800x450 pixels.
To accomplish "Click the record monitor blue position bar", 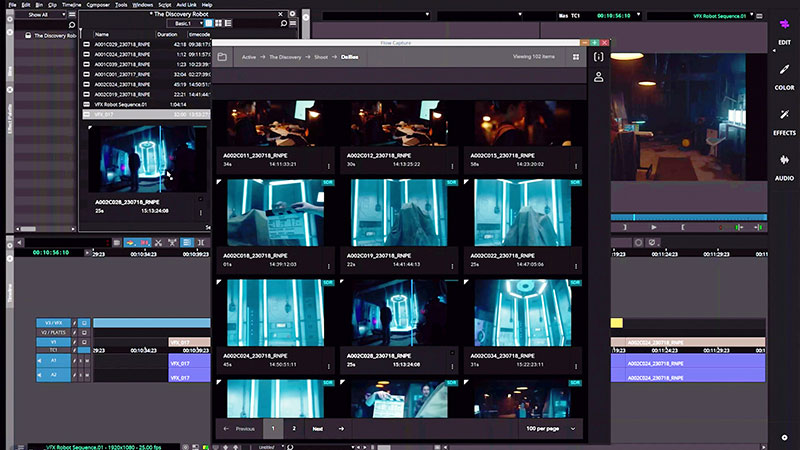I will 689,217.
